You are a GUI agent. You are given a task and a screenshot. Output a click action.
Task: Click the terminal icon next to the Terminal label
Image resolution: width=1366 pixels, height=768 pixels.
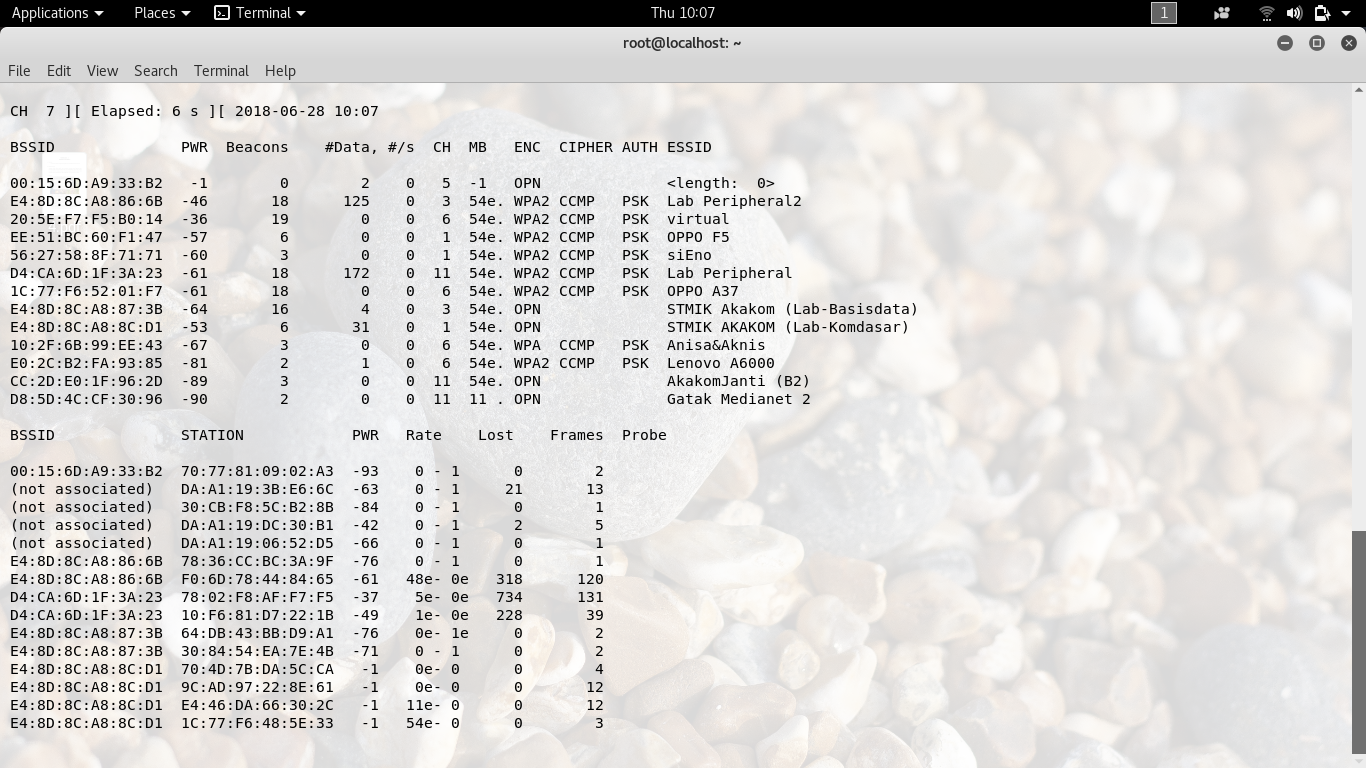pos(222,13)
